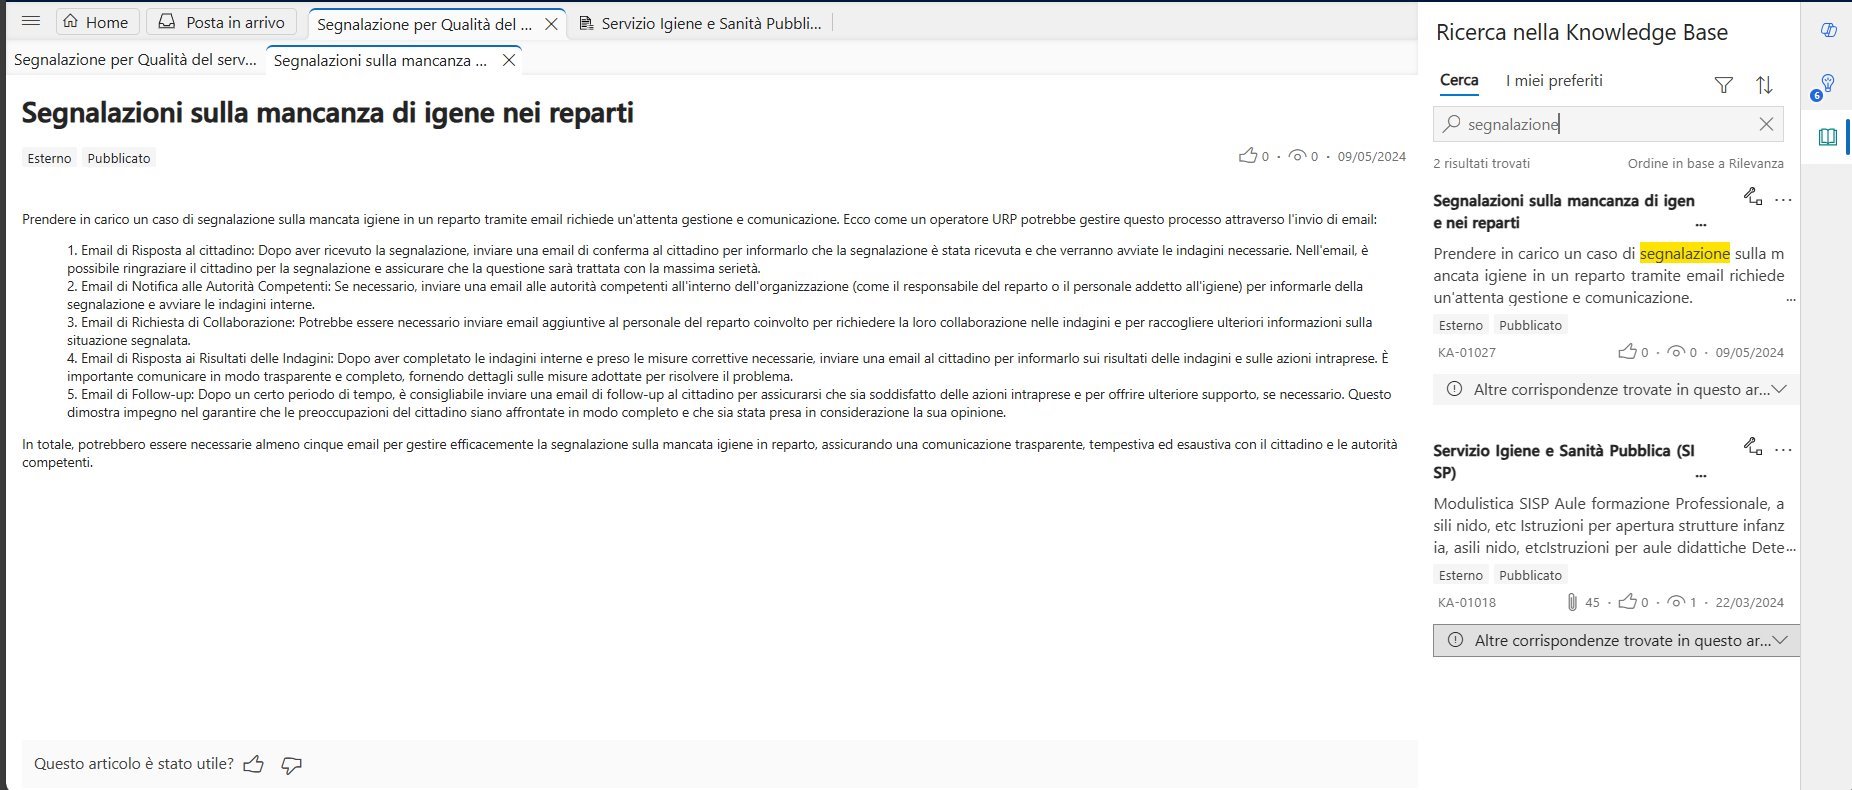The width and height of the screenshot is (1852, 790).
Task: Open the Posta in arrivo tab
Action: click(x=222, y=22)
